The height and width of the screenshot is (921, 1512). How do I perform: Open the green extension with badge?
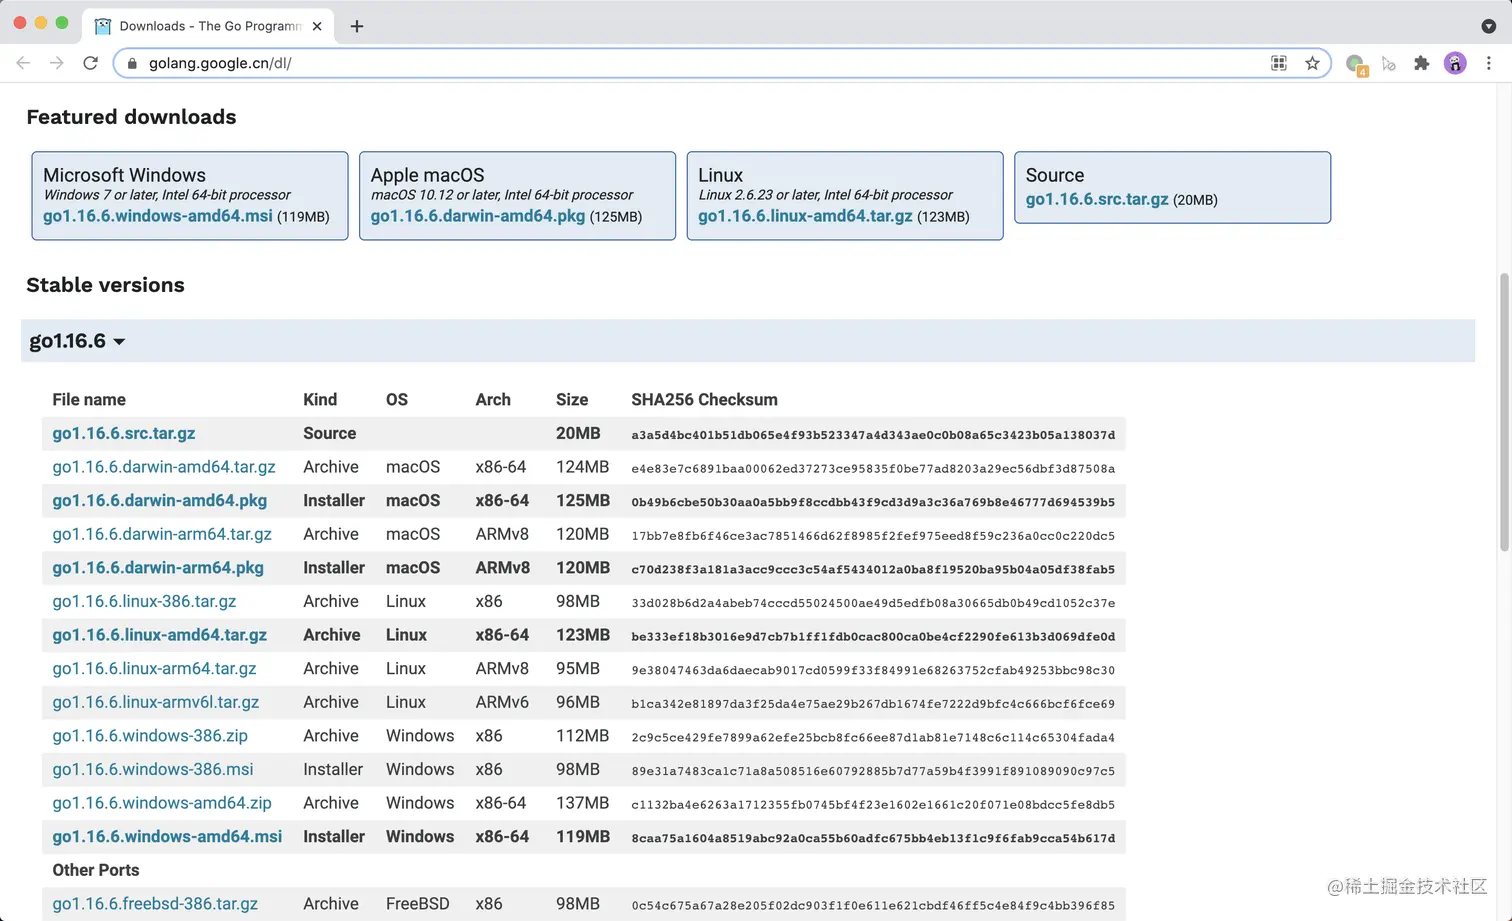coord(1356,64)
